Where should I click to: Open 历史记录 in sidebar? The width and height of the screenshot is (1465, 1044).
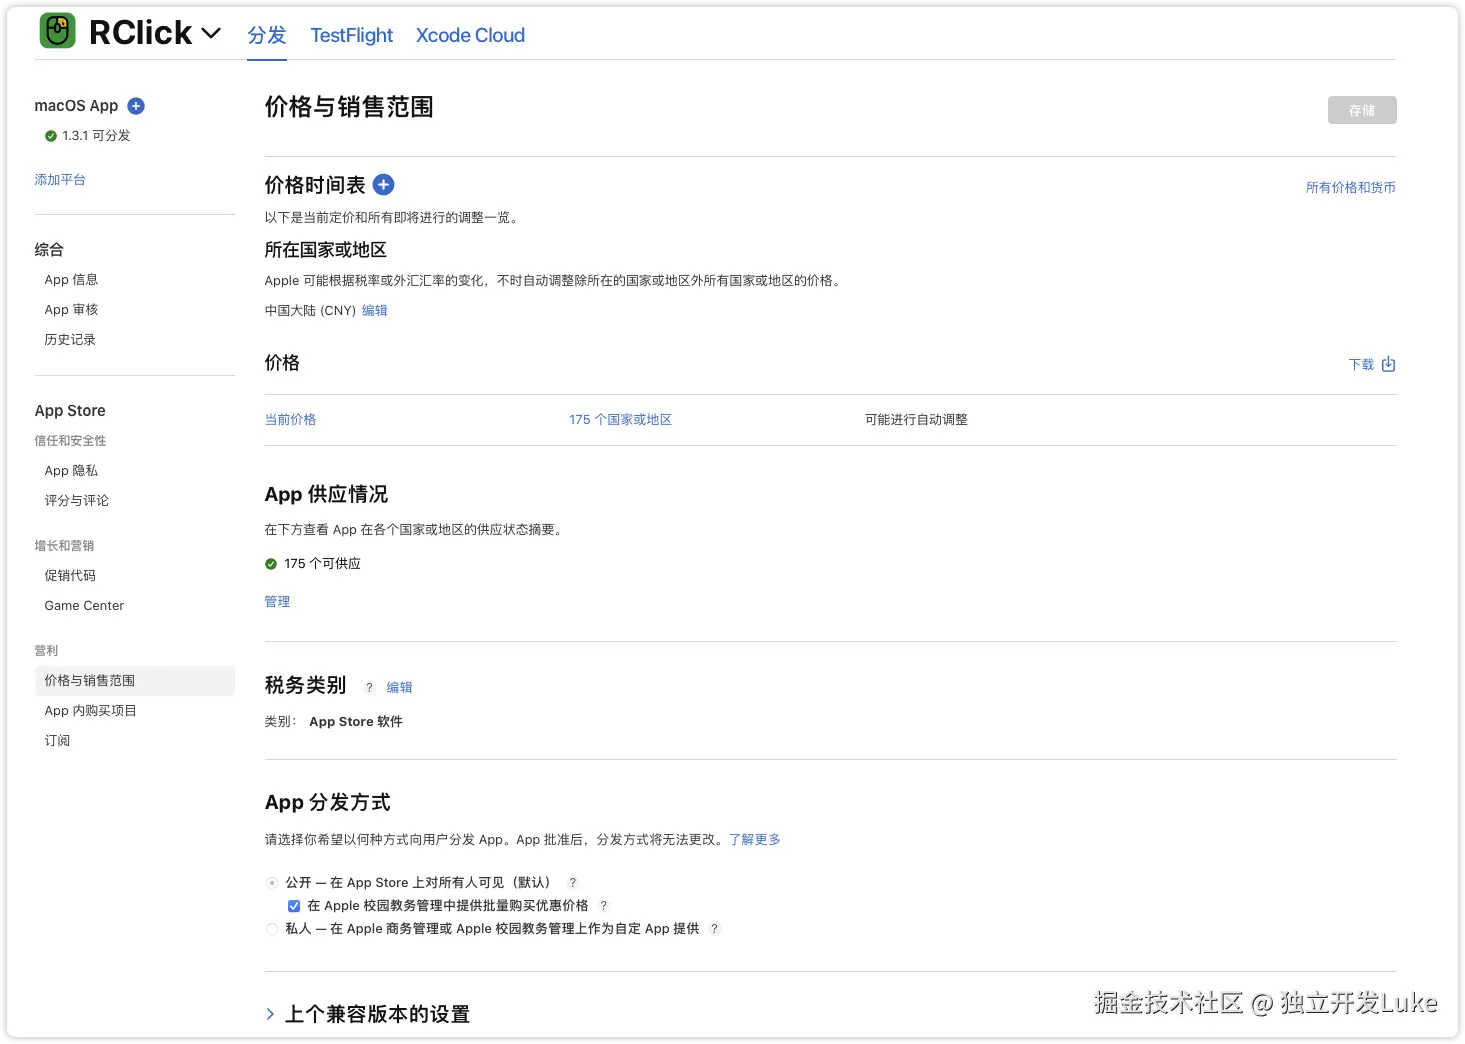pos(70,340)
